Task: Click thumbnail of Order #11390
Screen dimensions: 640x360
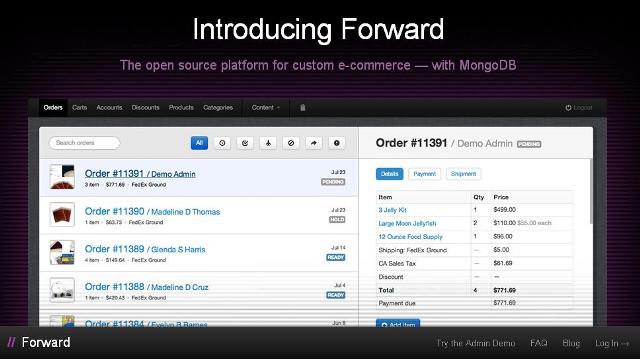Action: coord(62,214)
